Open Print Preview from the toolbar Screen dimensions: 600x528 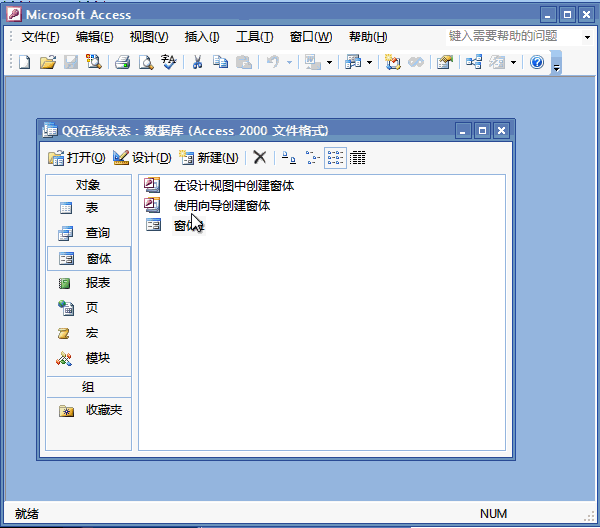click(146, 62)
